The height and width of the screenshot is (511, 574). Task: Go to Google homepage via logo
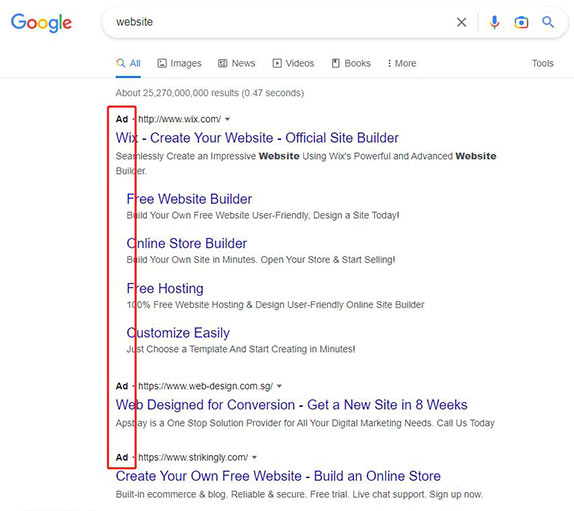(41, 23)
